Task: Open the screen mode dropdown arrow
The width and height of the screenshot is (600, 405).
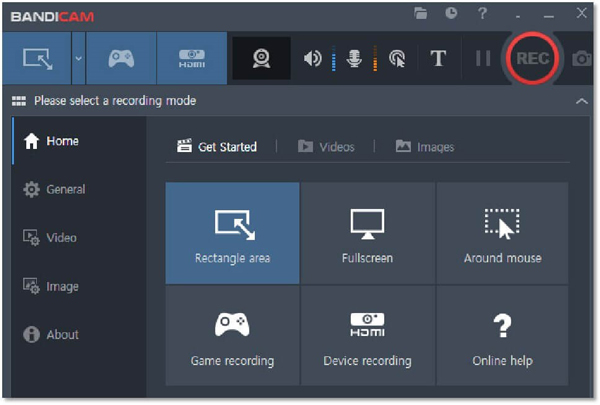Action: click(78, 59)
